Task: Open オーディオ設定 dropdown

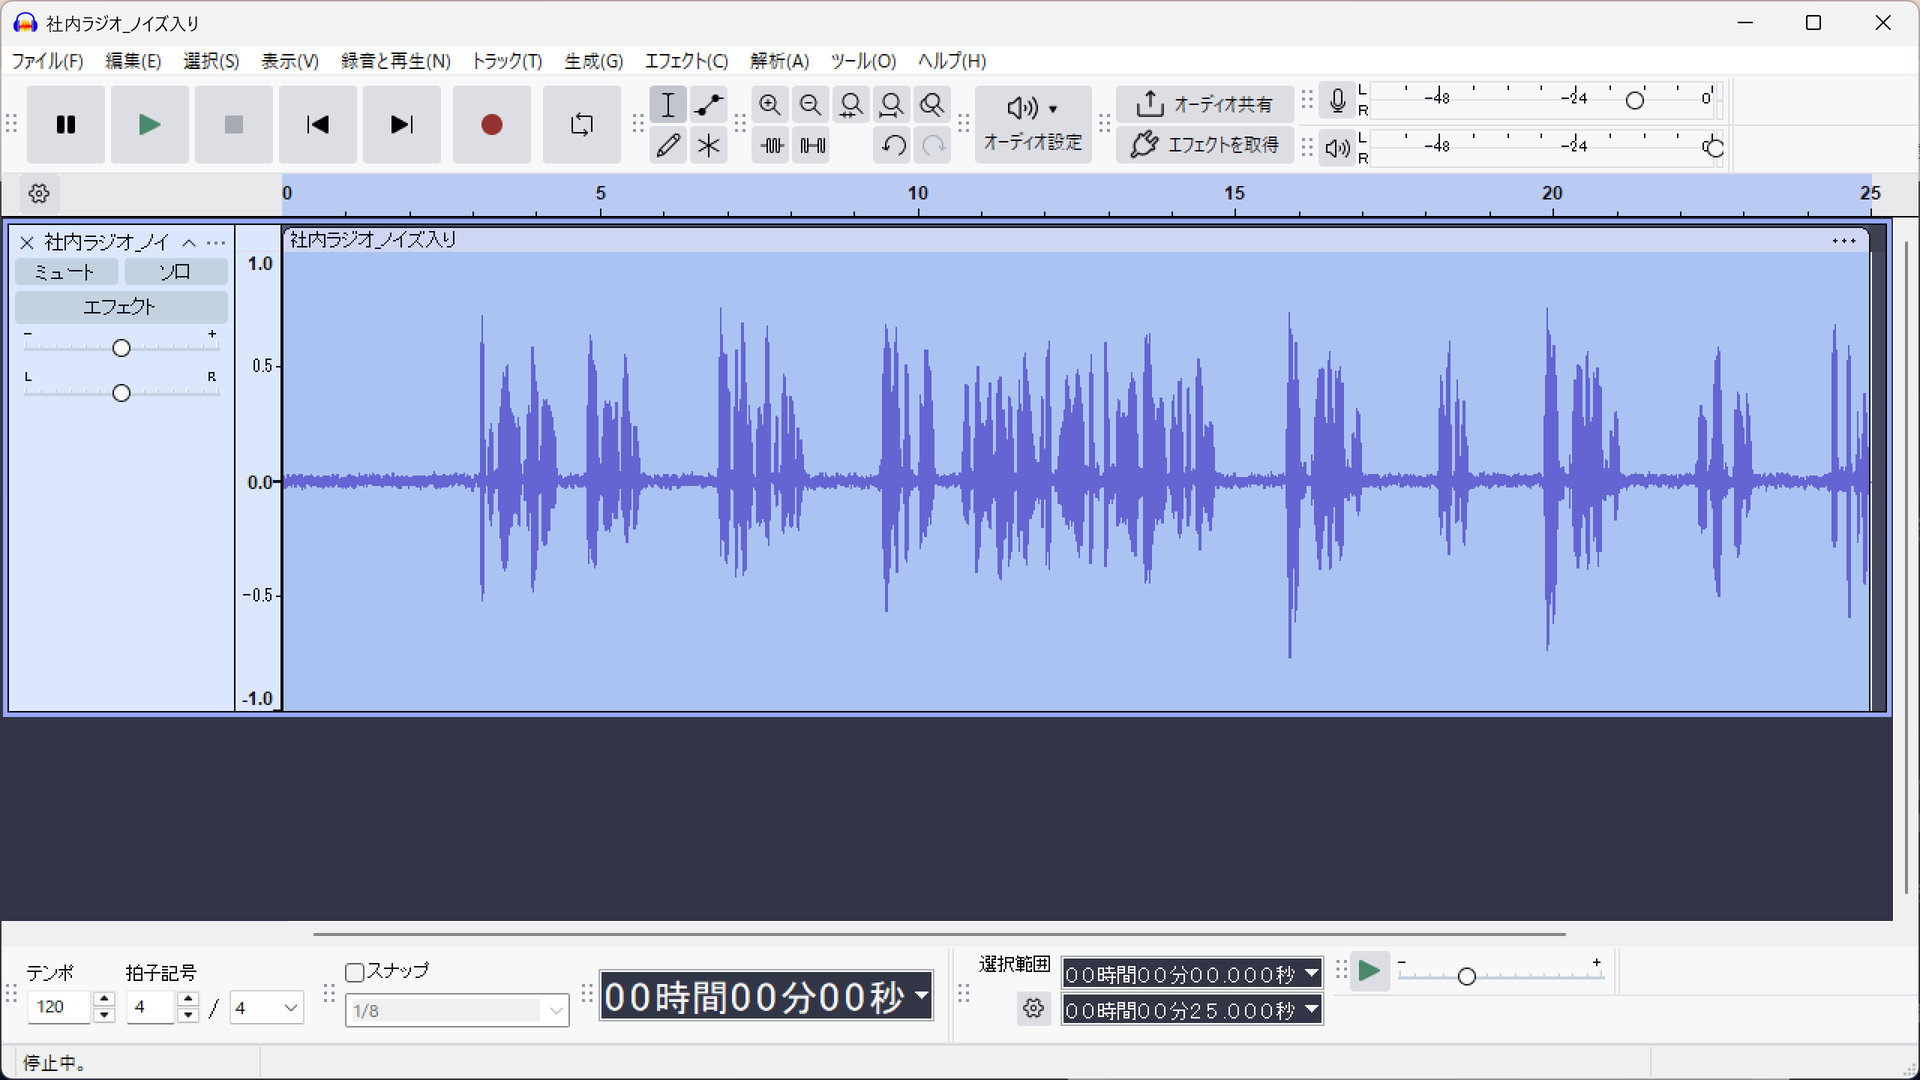Action: pyautogui.click(x=1033, y=125)
